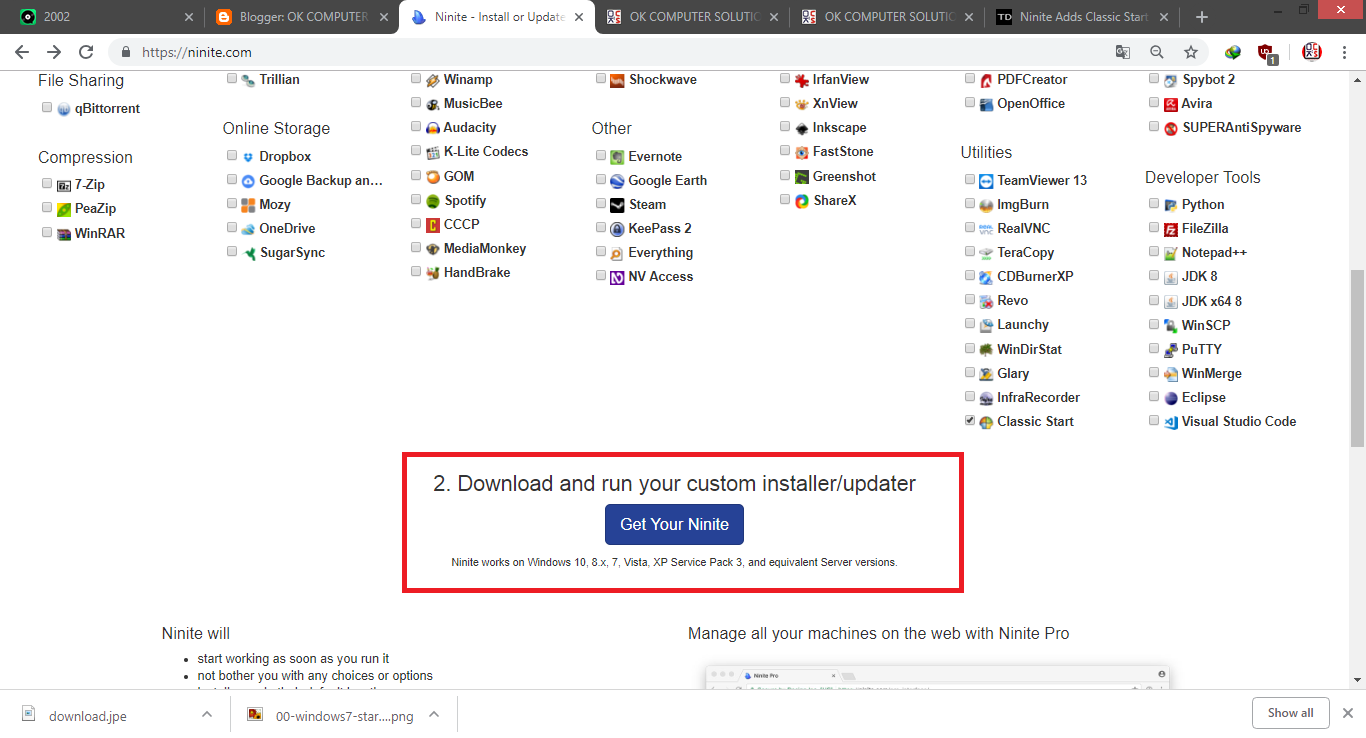1366x738 pixels.
Task: Select the Everything checkbox
Action: [601, 252]
